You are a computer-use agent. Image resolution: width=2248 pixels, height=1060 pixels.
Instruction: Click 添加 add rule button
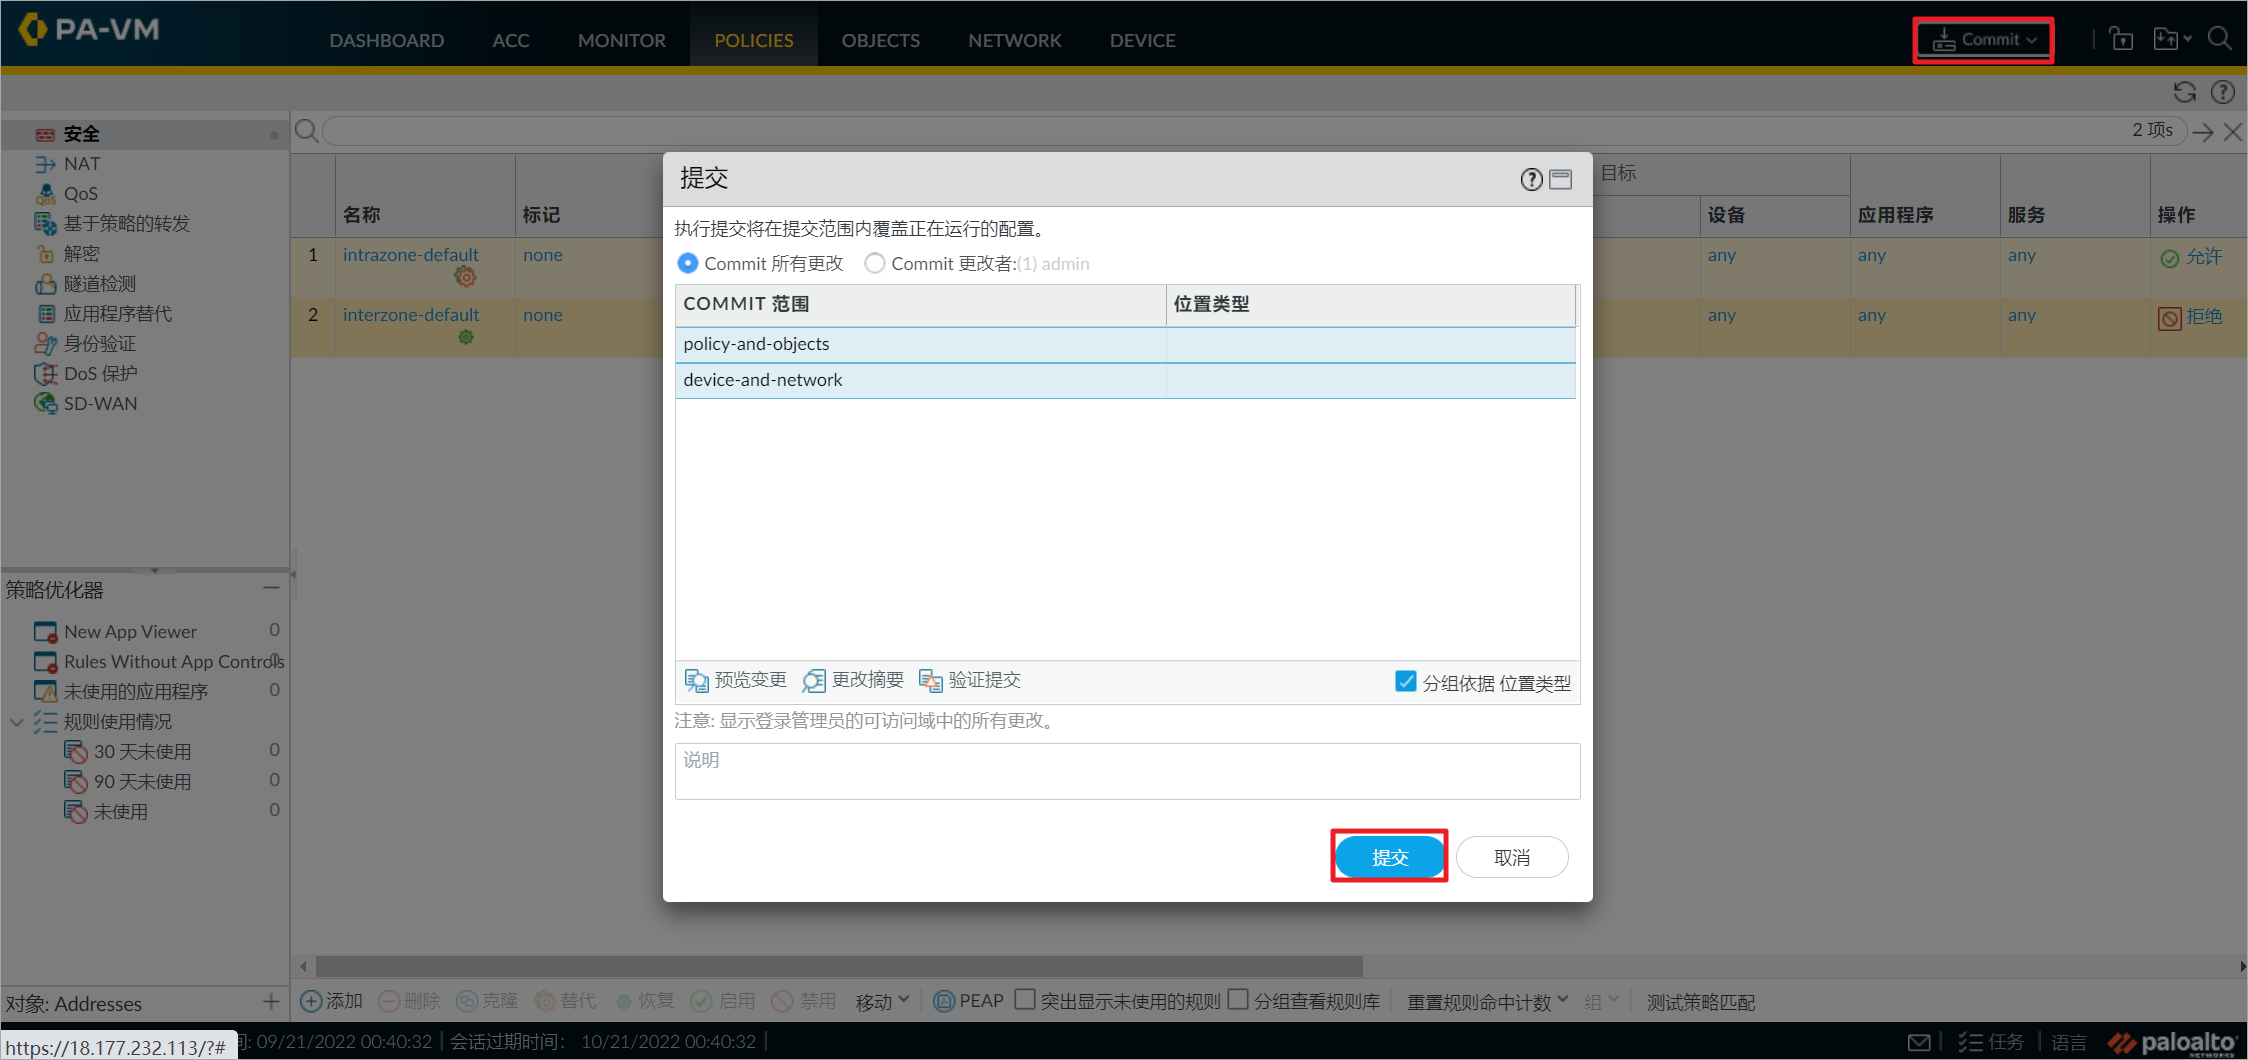(x=332, y=1001)
